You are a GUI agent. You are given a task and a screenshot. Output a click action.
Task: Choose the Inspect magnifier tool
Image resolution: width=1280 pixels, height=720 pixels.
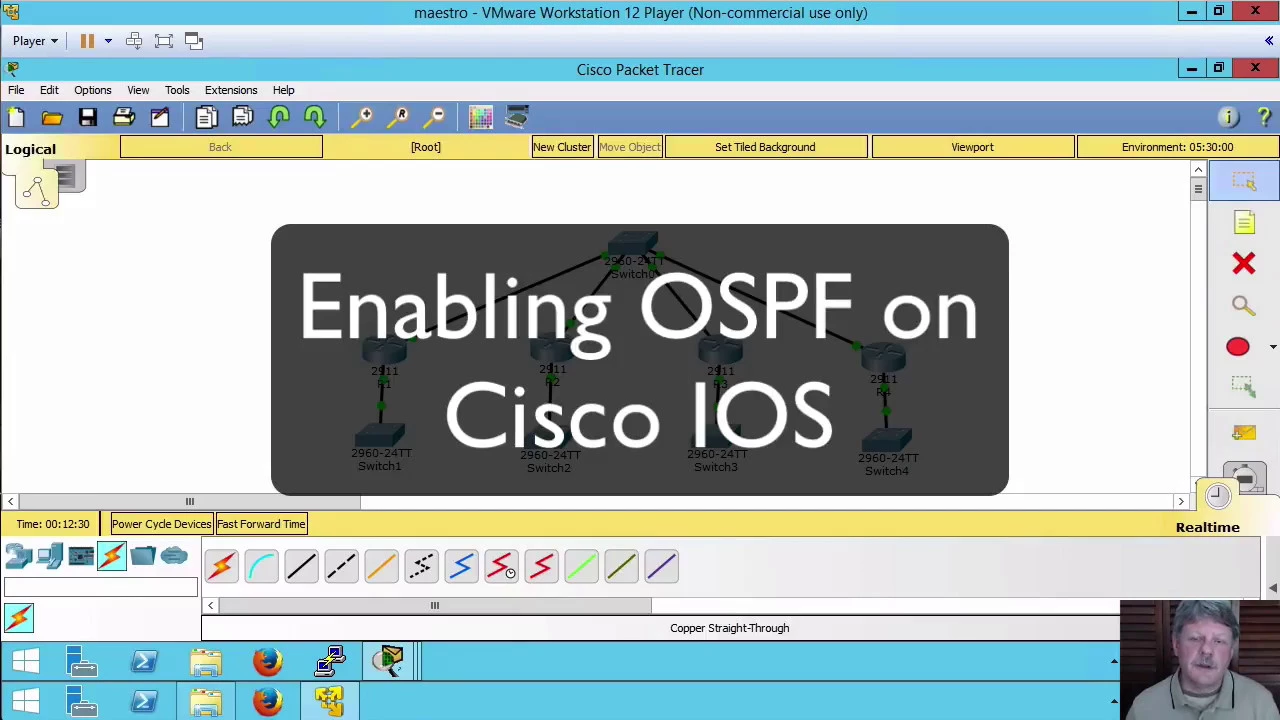point(1243,306)
